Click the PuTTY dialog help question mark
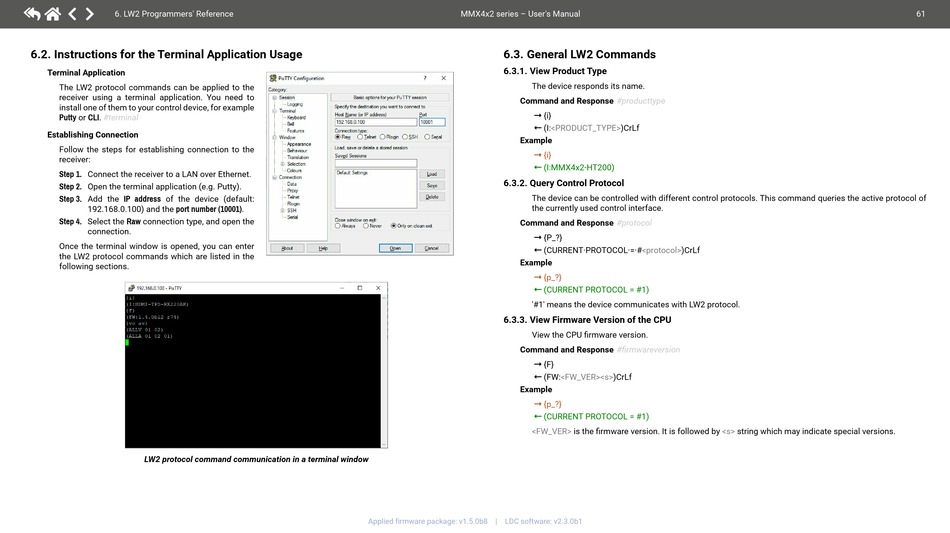 click(x=425, y=78)
